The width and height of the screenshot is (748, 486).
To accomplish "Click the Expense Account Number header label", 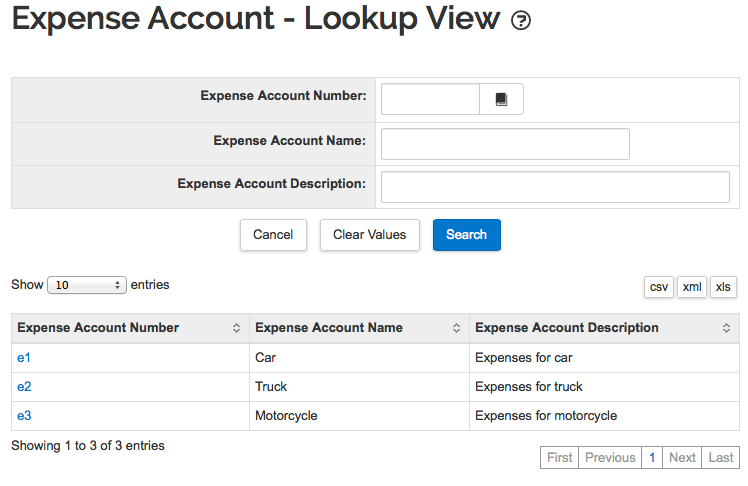I will [x=98, y=328].
